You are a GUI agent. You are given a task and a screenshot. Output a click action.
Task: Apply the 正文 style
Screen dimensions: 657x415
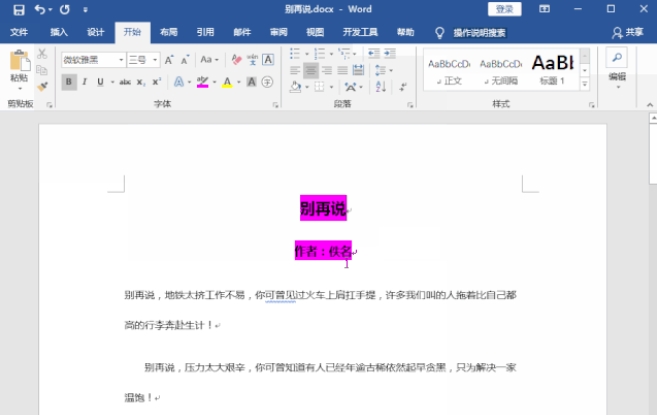coord(449,70)
